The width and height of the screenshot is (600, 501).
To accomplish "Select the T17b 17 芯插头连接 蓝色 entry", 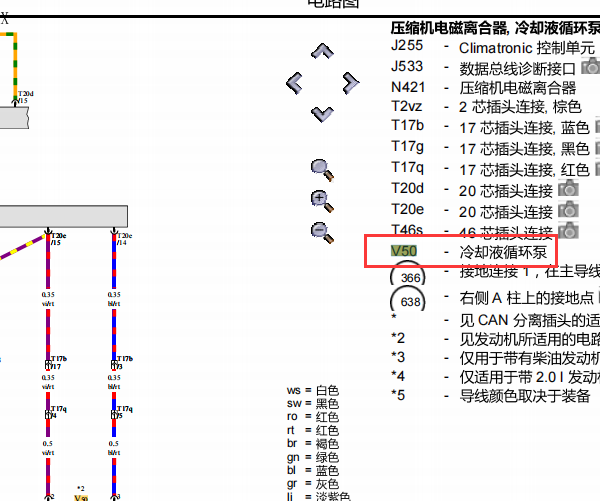I will coord(490,127).
